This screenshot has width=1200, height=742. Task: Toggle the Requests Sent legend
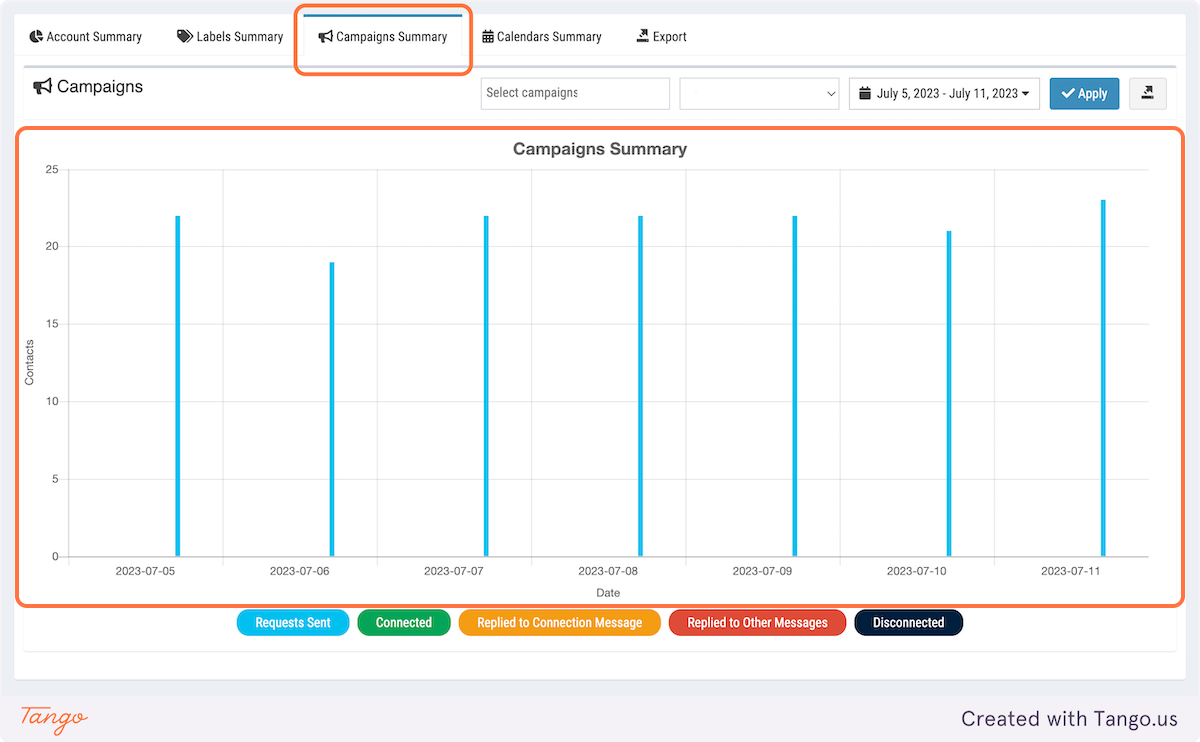click(x=293, y=622)
